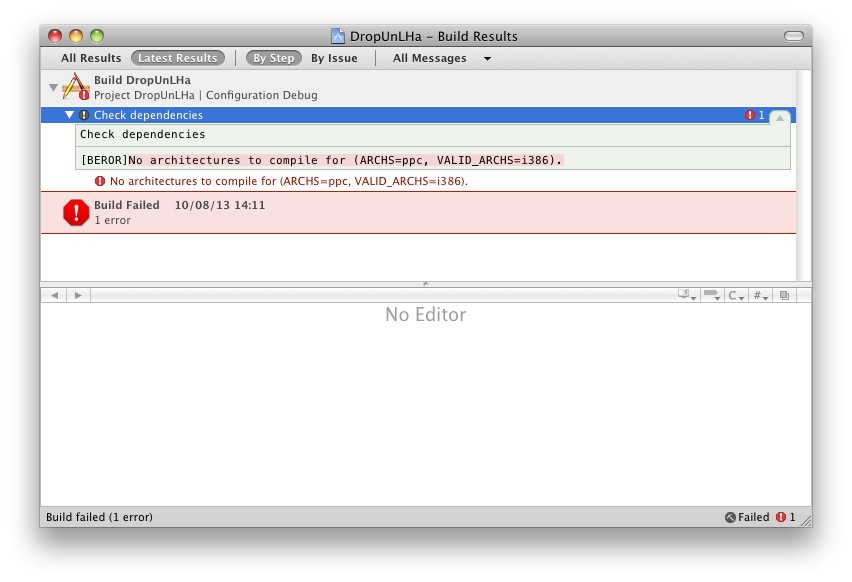Screen dimensions: 852x582
Task: Toggle toolbar with the pill button in title bar
Action: tap(794, 36)
